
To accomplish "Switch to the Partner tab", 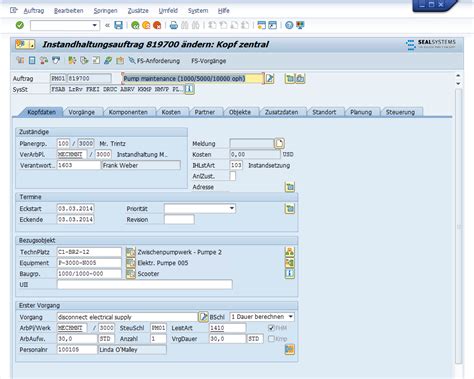I will pos(205,112).
